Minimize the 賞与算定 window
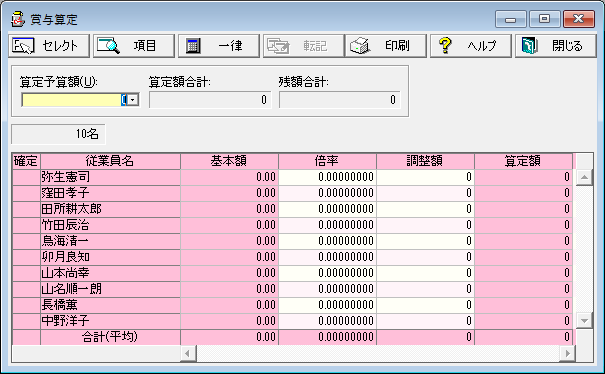 pos(510,19)
